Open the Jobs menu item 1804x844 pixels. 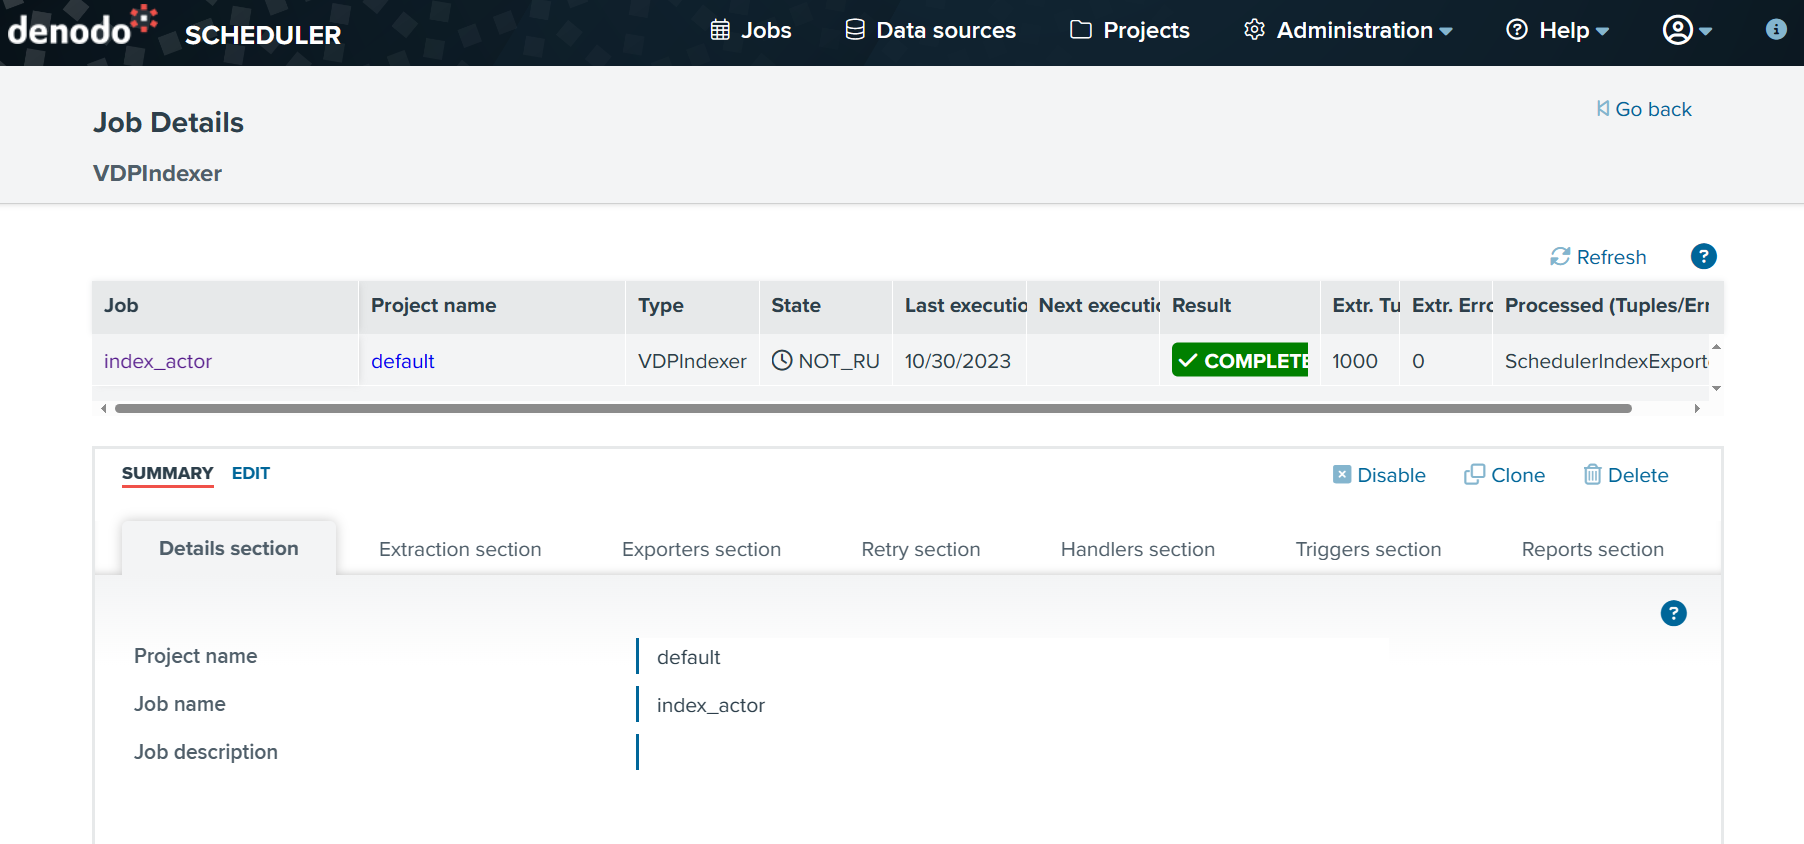[751, 30]
